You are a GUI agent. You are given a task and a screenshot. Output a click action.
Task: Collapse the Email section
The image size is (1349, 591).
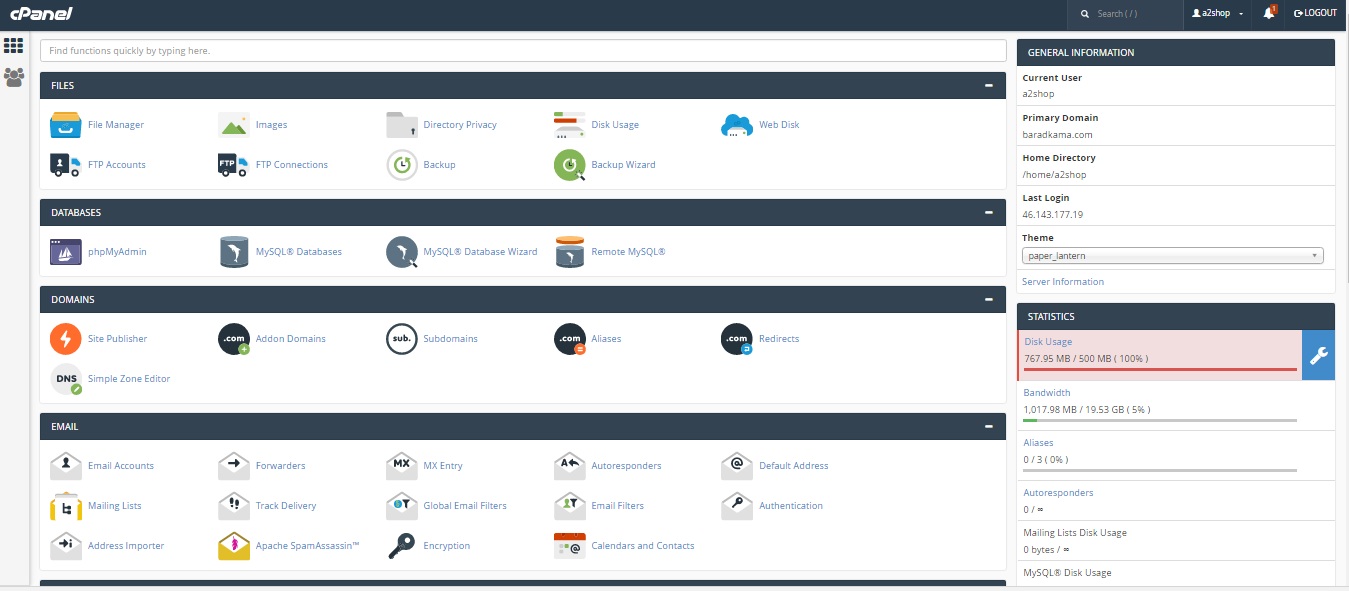point(989,427)
